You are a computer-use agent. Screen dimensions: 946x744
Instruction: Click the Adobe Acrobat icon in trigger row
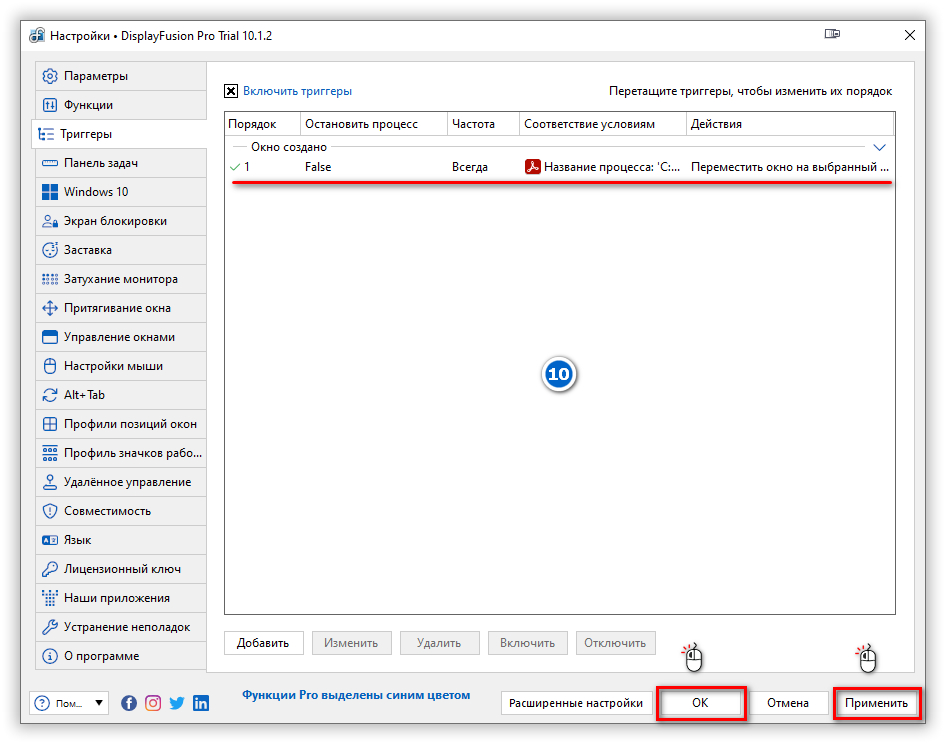coord(532,167)
